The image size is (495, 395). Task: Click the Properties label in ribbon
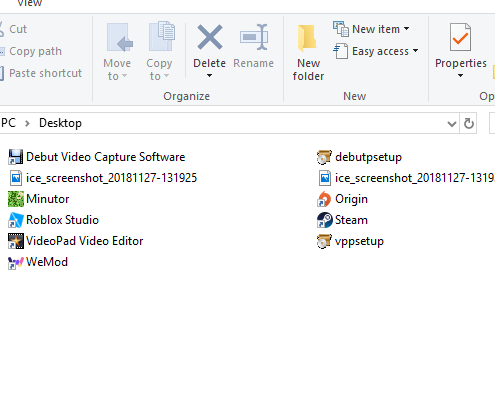click(x=461, y=63)
